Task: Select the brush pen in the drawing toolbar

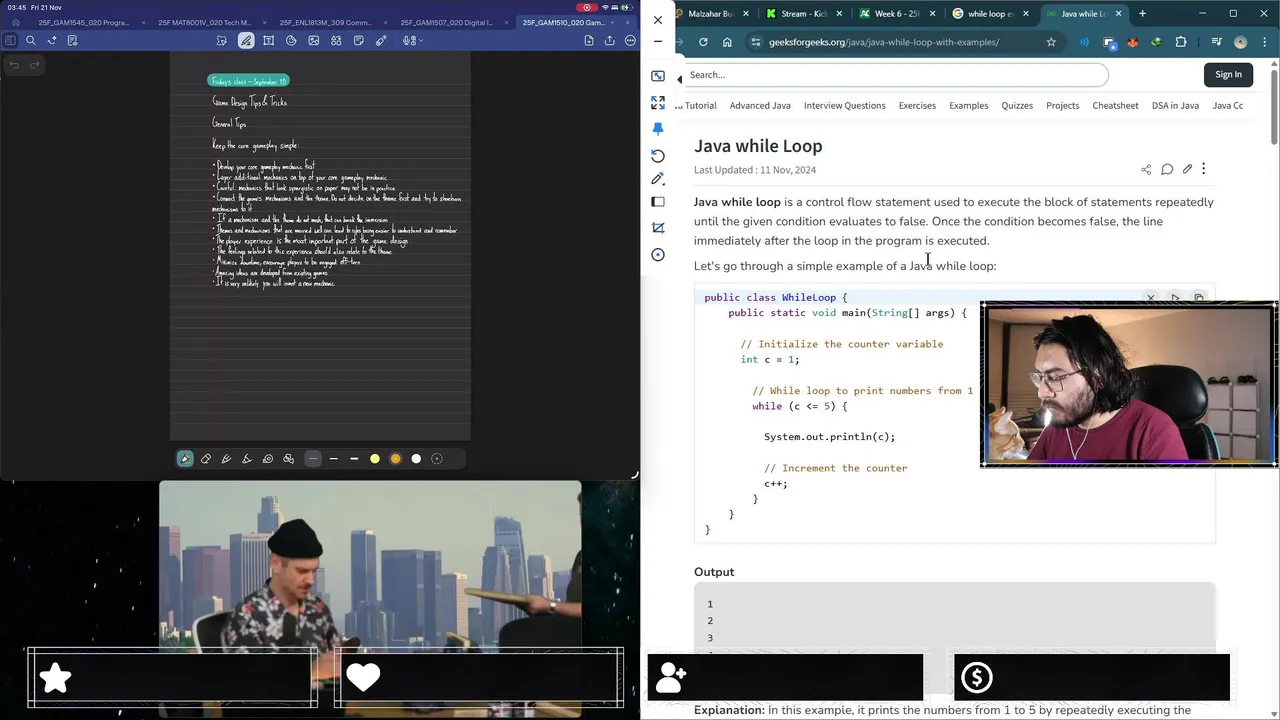Action: (x=226, y=459)
